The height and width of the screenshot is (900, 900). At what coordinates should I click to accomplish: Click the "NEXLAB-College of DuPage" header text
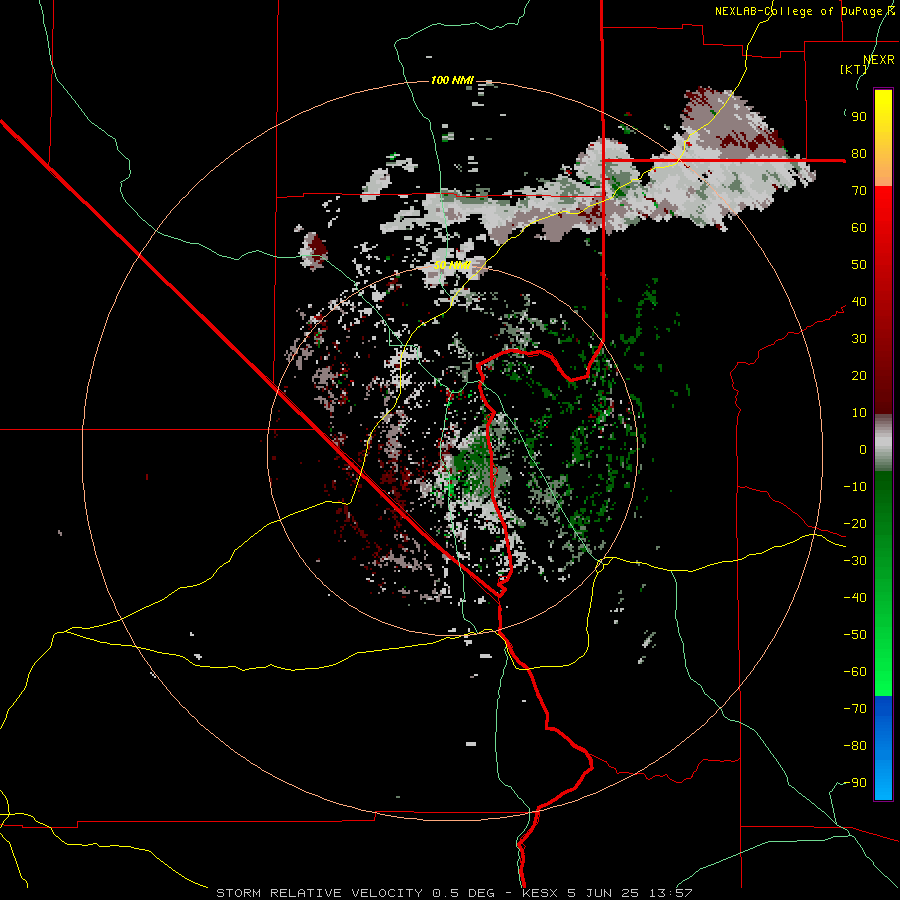[x=801, y=11]
